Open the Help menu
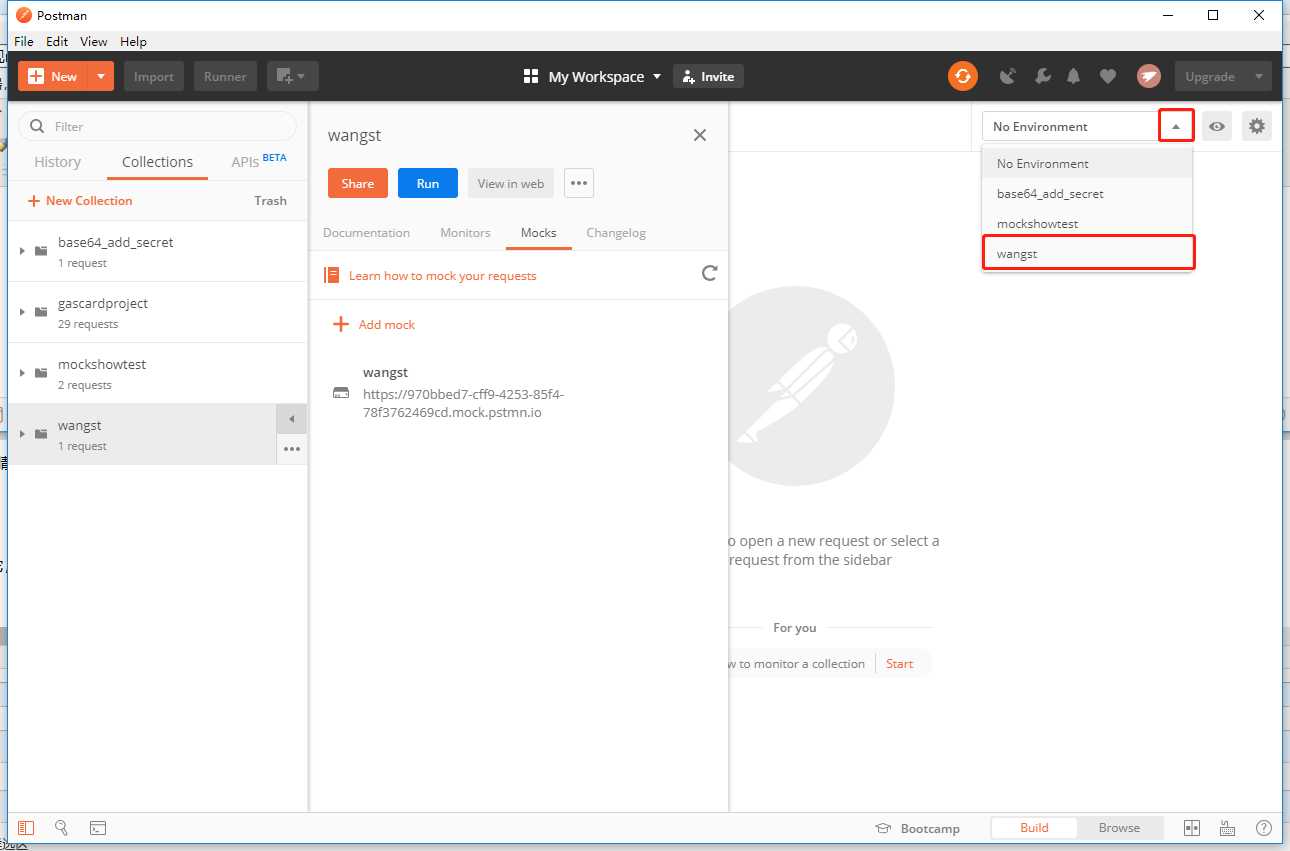 tap(133, 41)
